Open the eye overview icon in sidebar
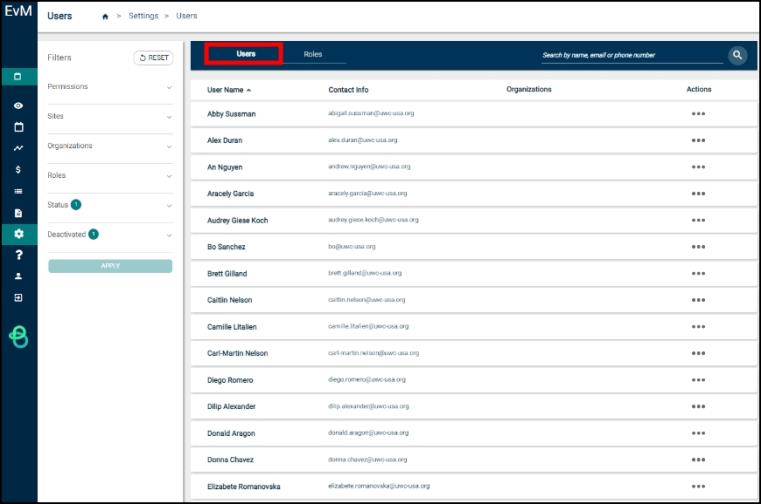This screenshot has width=761, height=504. (x=18, y=105)
